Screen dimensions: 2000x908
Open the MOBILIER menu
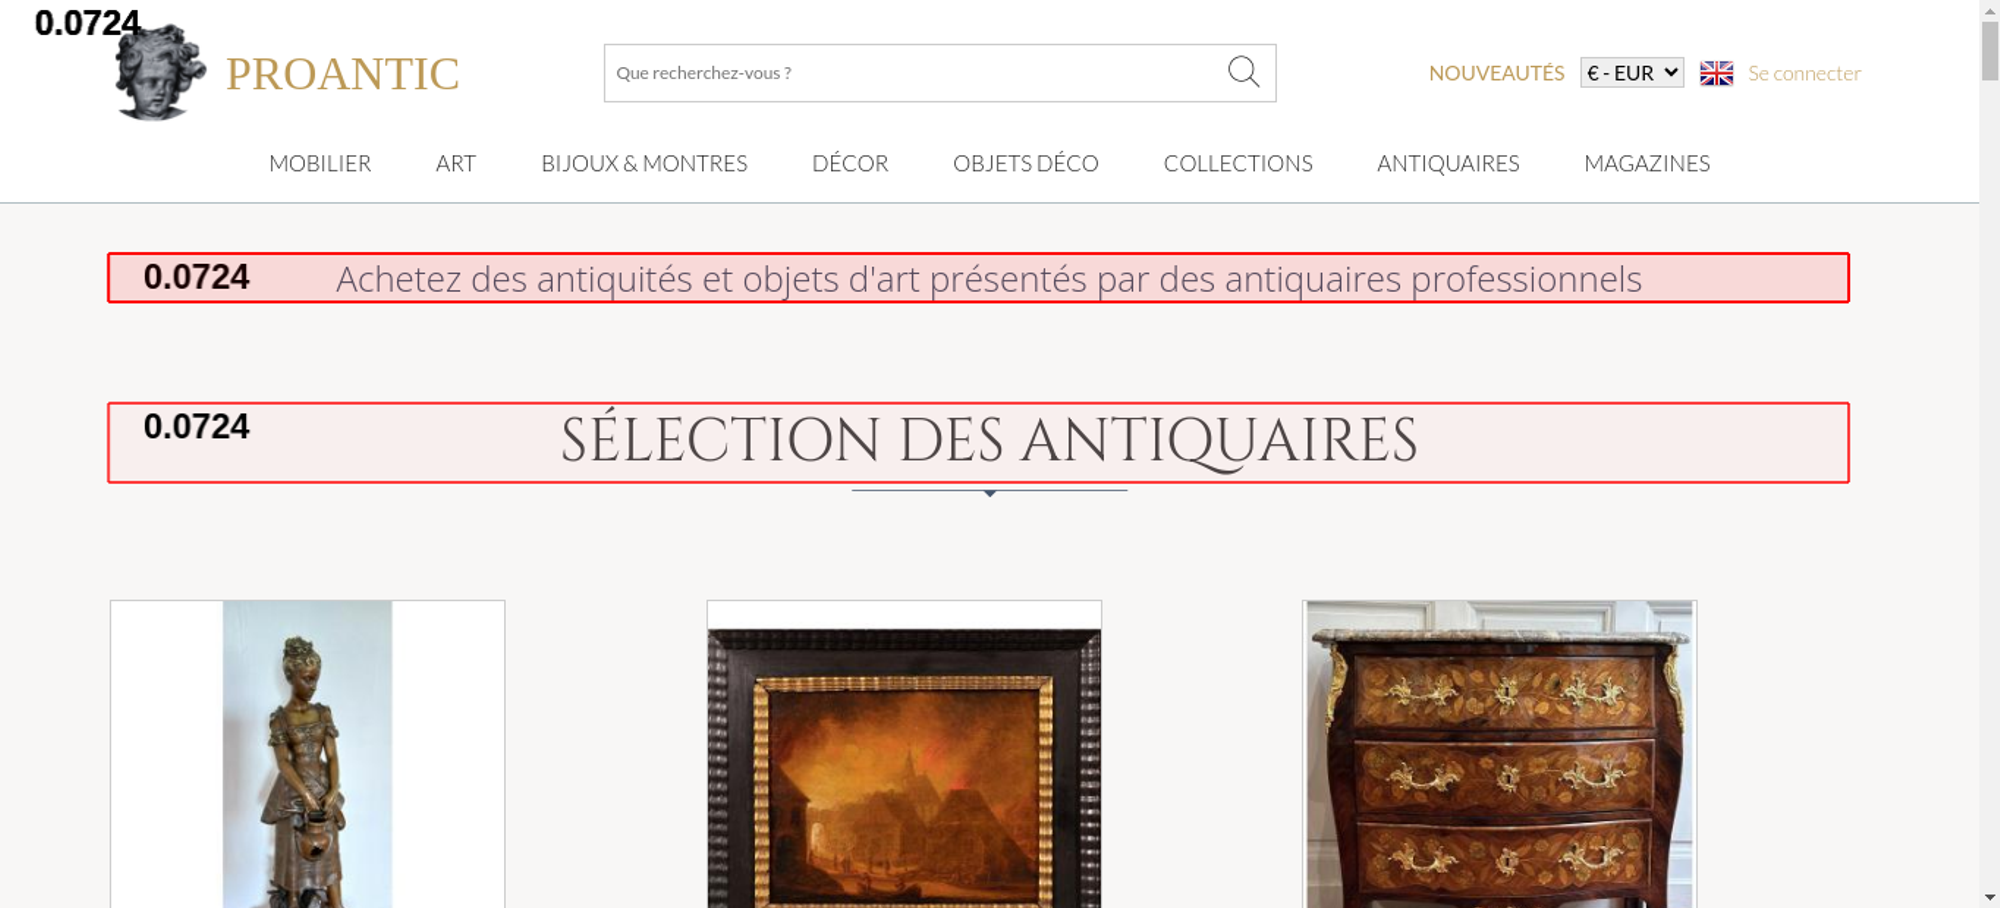(x=320, y=163)
